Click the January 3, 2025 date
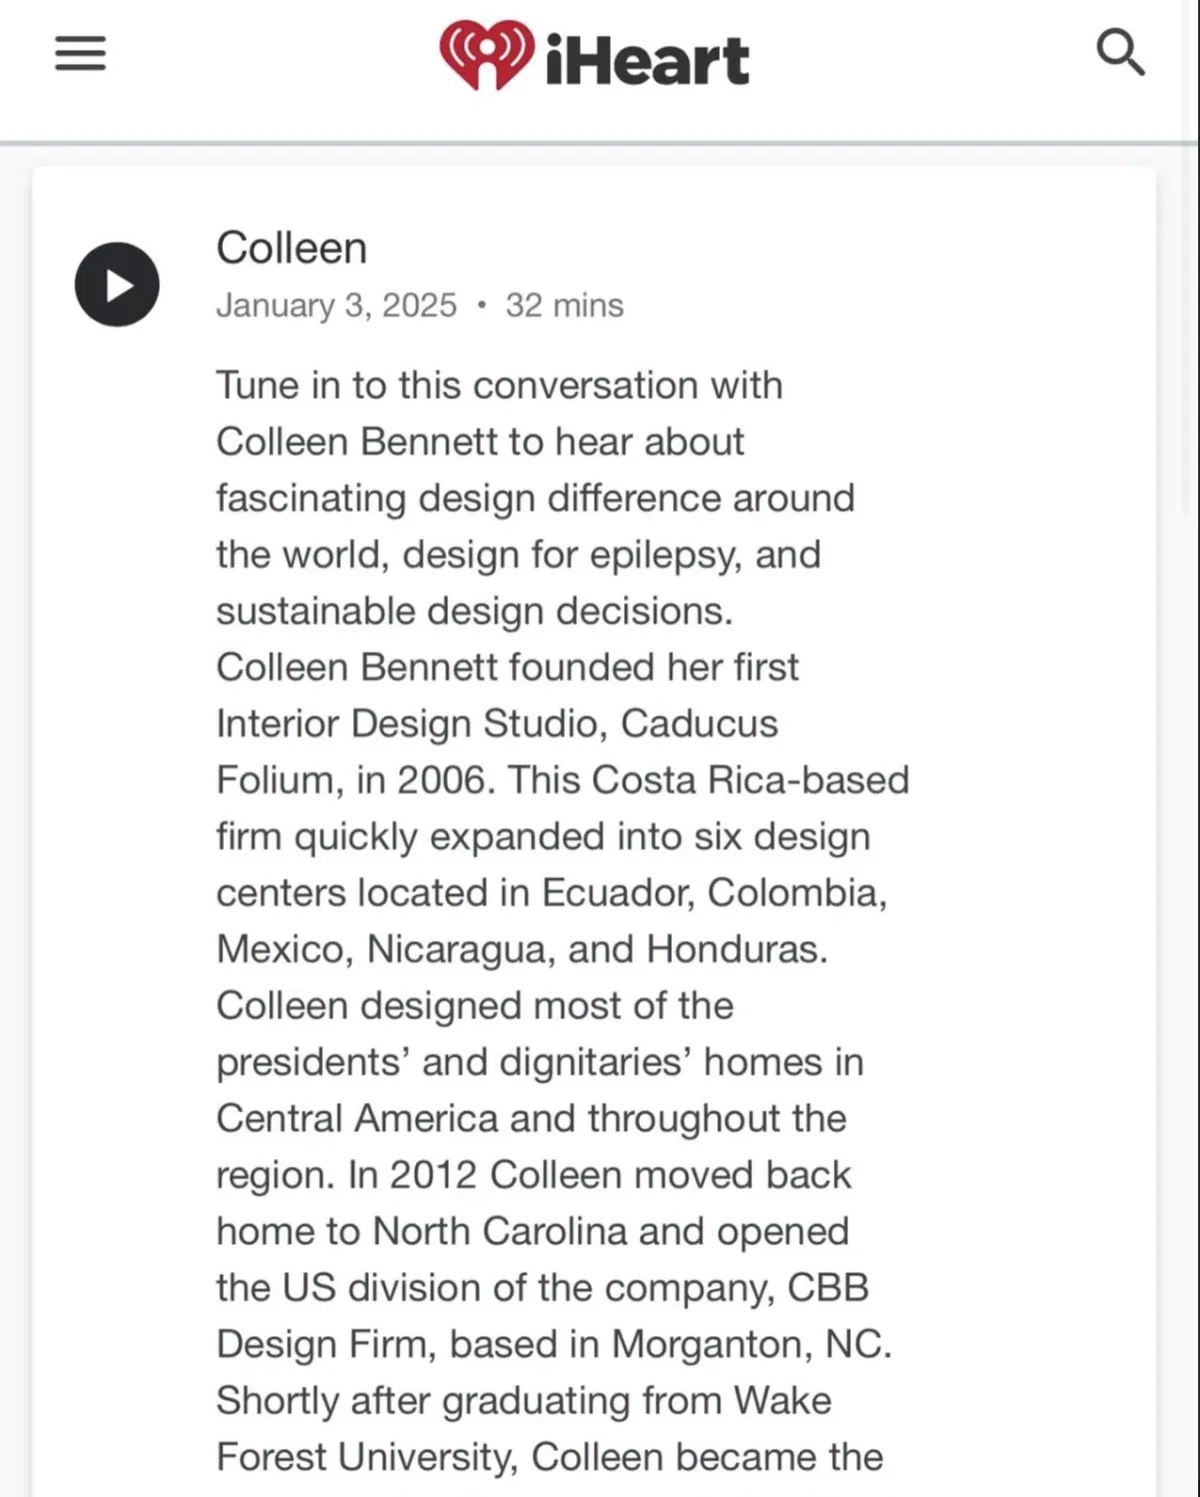The height and width of the screenshot is (1497, 1200). (x=336, y=305)
